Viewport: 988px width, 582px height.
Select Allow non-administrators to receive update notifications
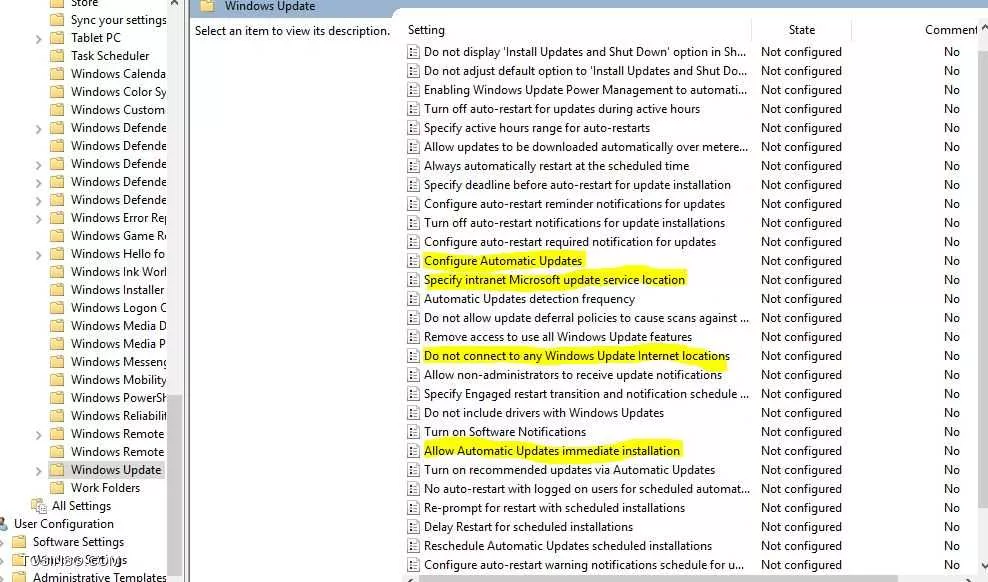[x=573, y=375]
